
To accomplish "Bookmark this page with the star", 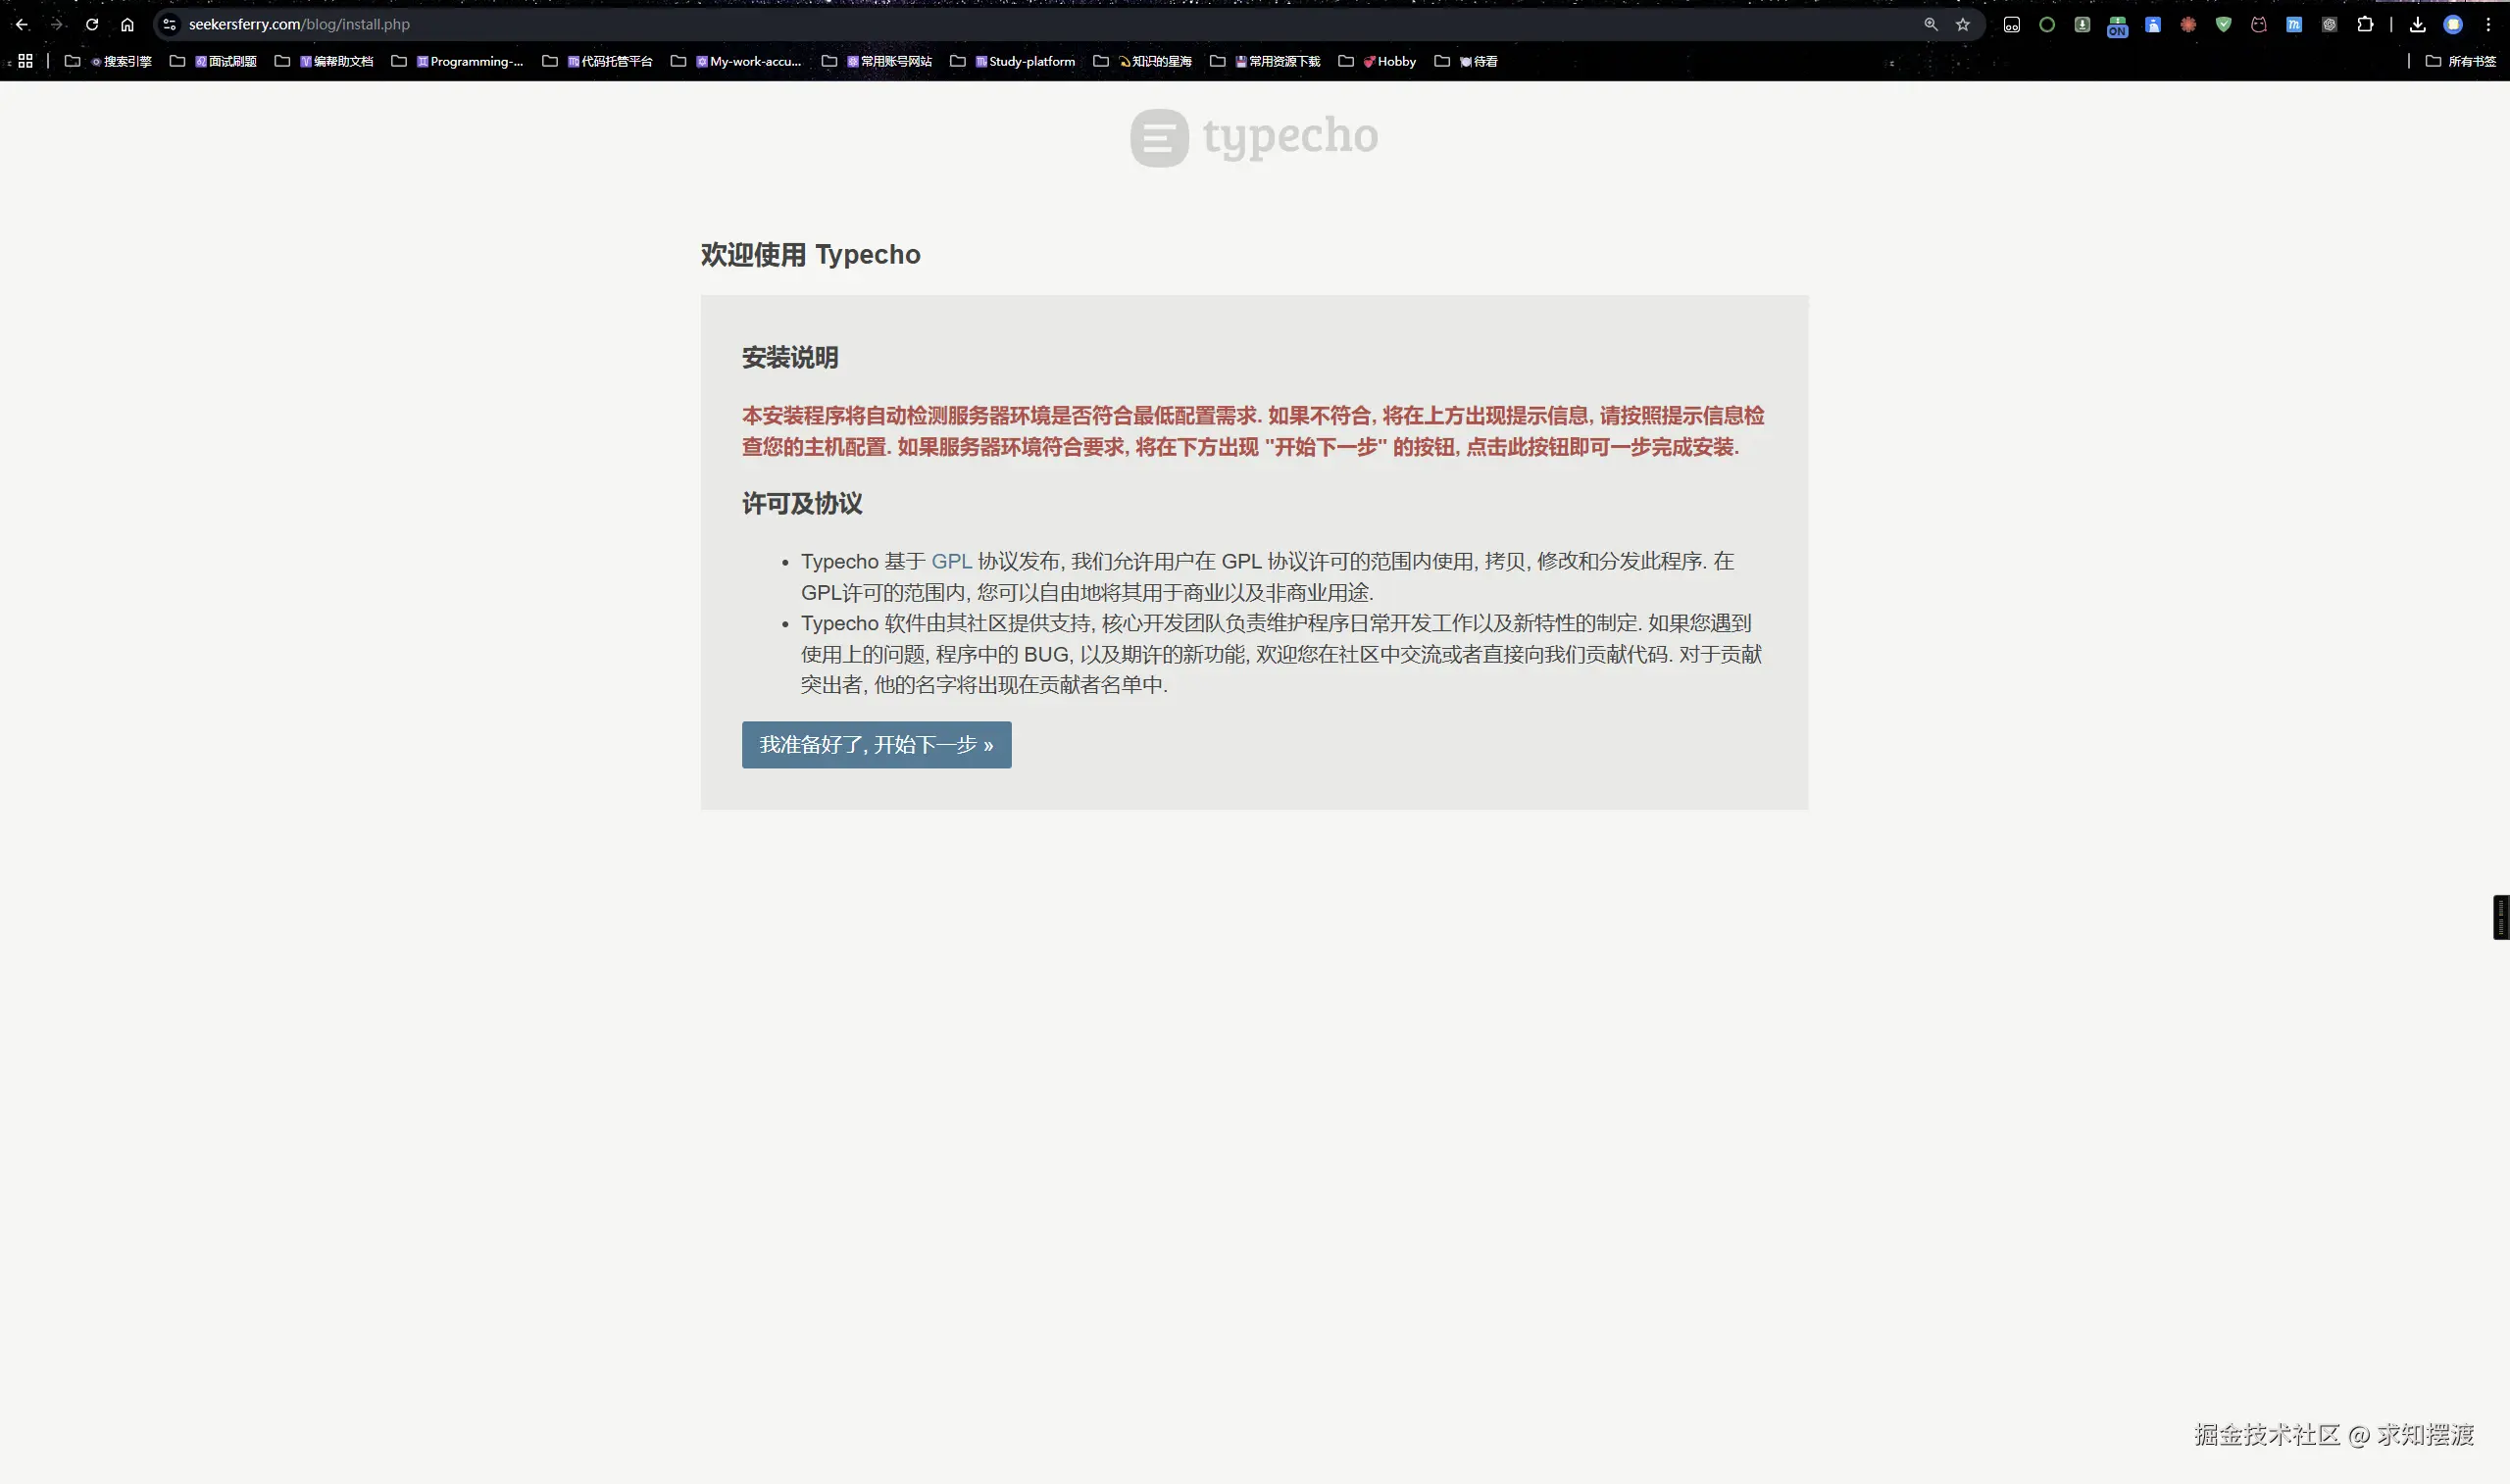I will (1963, 24).
